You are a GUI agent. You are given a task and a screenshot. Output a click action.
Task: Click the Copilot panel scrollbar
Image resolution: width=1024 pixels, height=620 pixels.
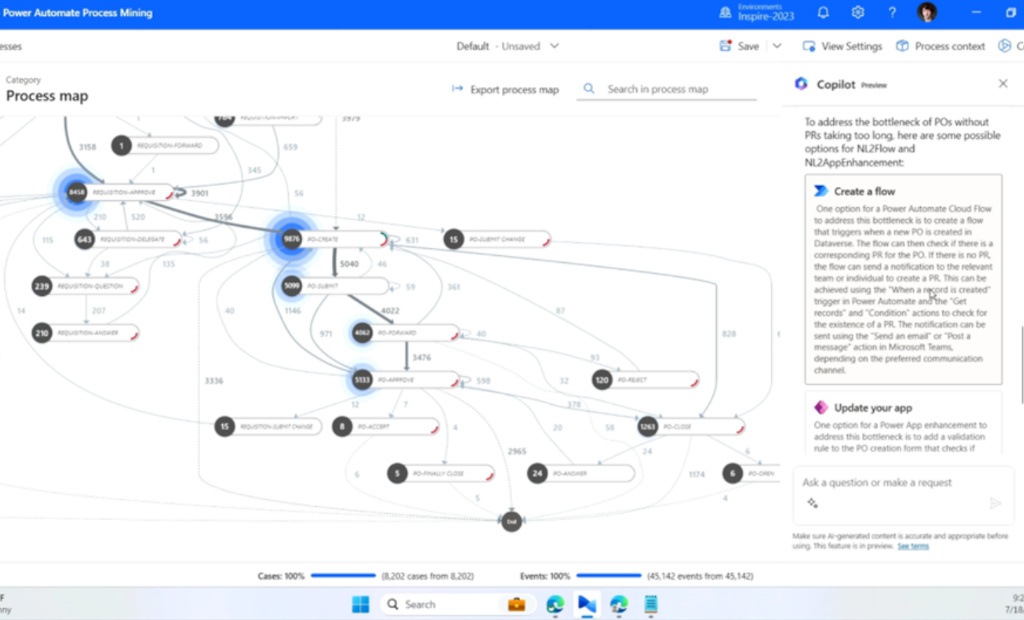(1021, 365)
